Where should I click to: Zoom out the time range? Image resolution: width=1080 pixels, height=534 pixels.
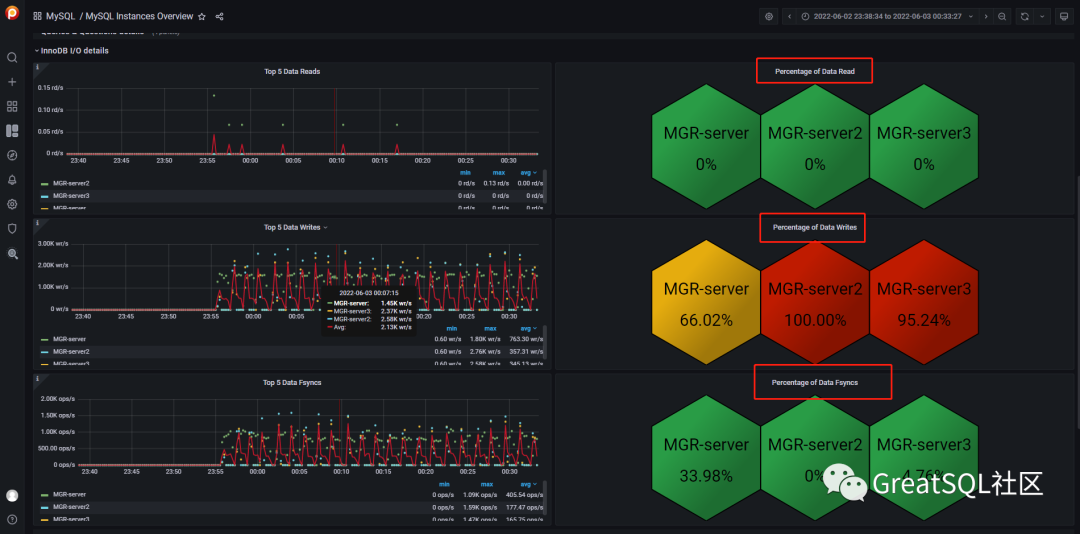point(1002,16)
